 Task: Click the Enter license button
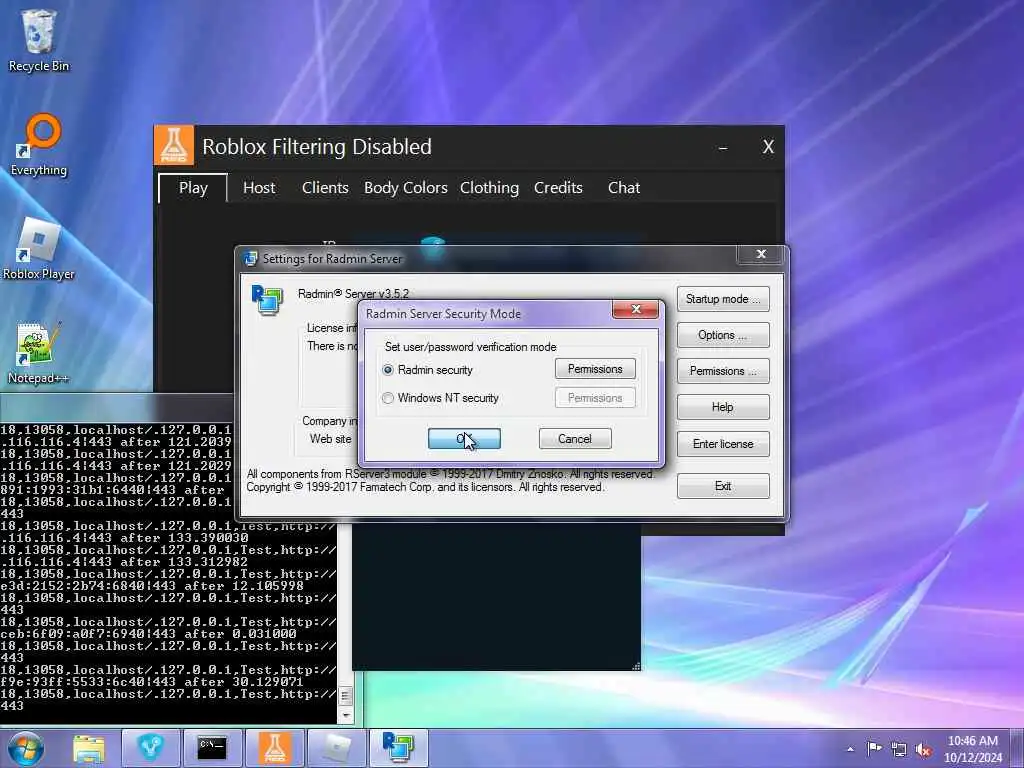pos(723,444)
